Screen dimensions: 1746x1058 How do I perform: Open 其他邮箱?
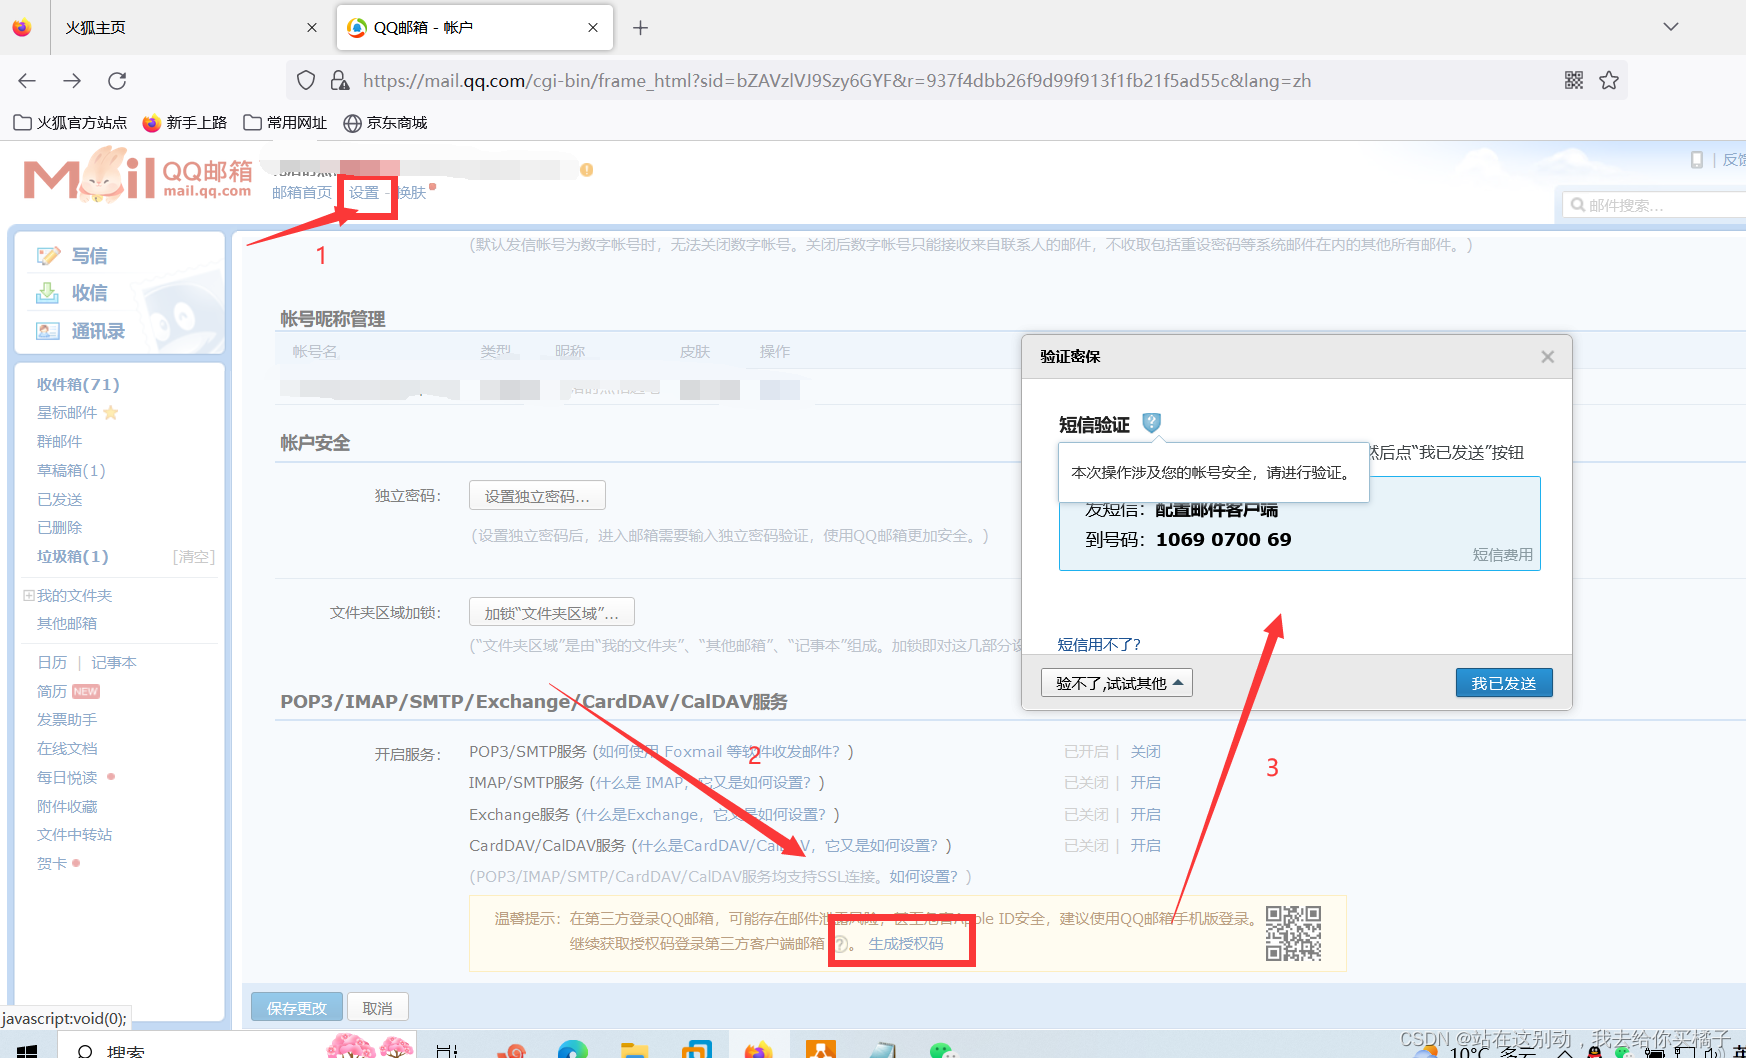pyautogui.click(x=67, y=624)
